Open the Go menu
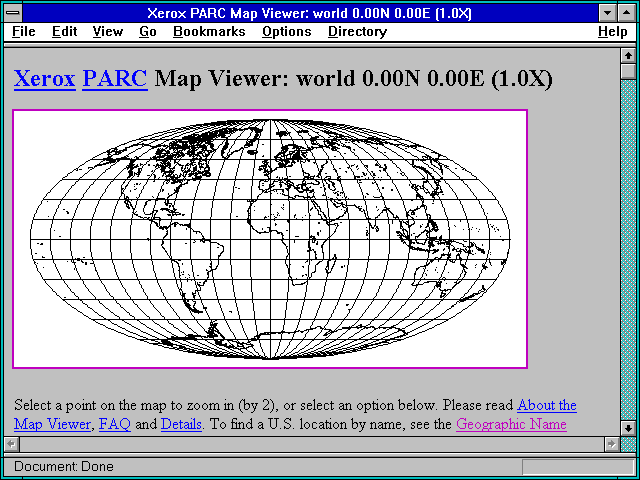 147,31
